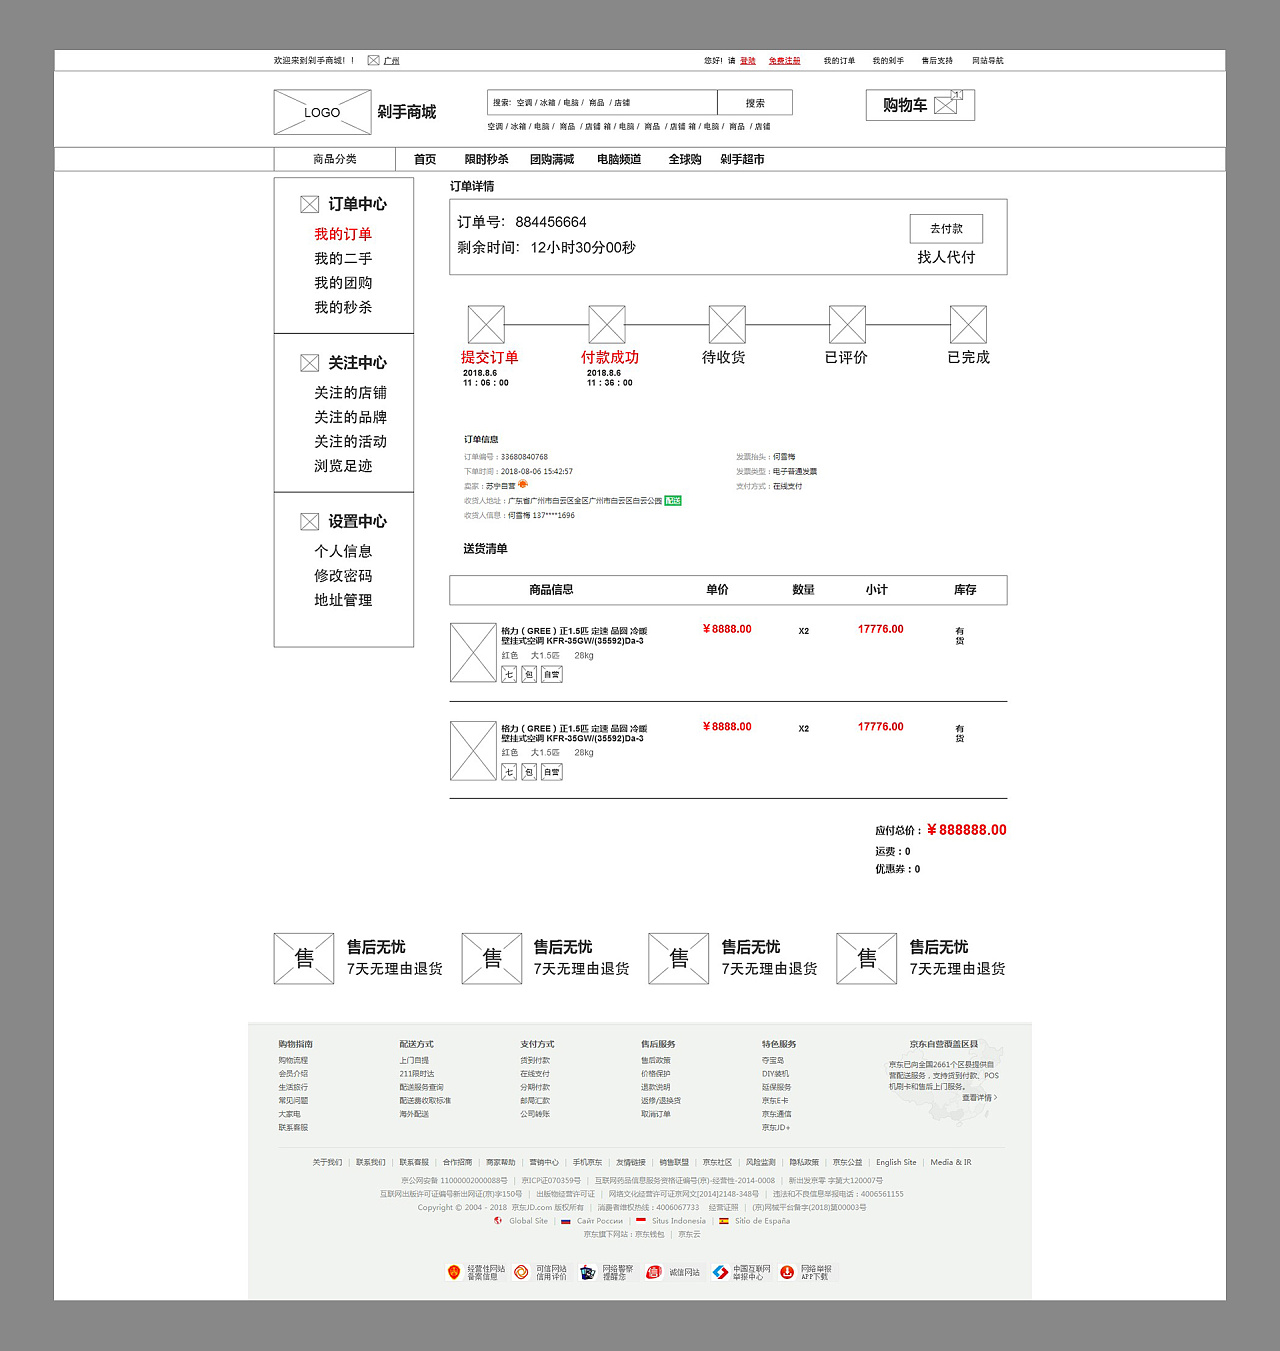Select 浏览足迹 in sidebar

click(x=343, y=466)
